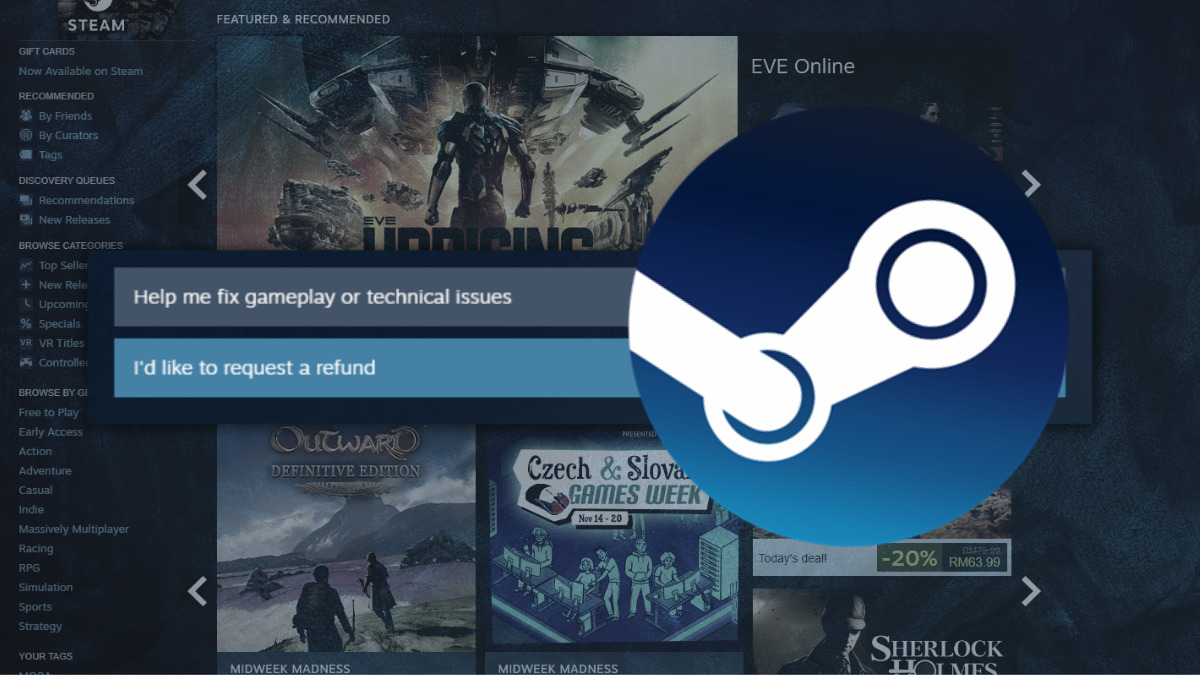
Task: Click the EVE Uprising featured banner
Action: [470, 140]
